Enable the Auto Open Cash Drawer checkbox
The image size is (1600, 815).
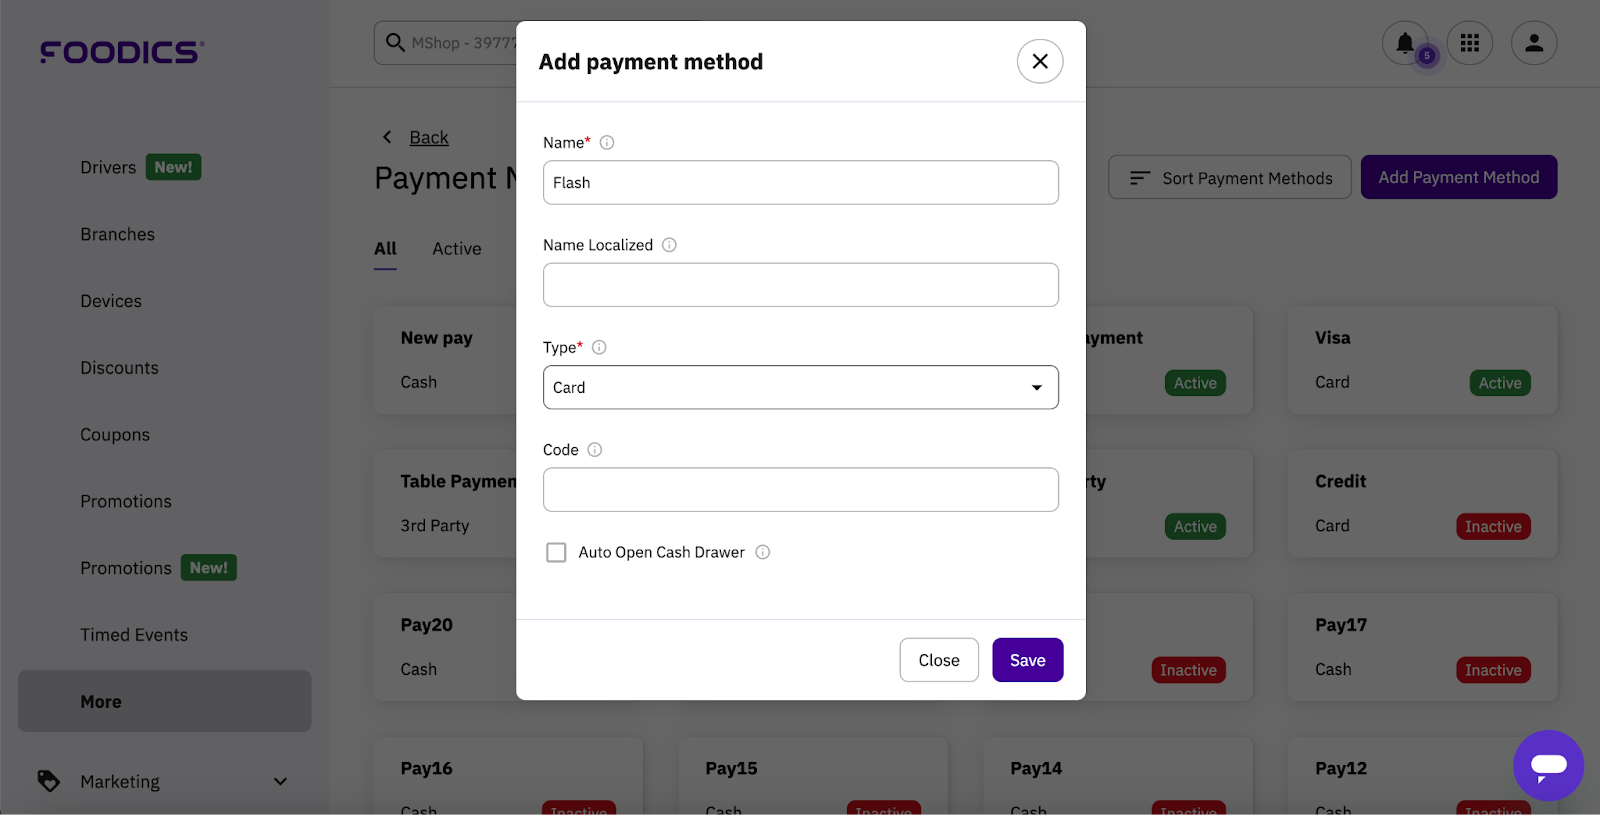(x=556, y=552)
